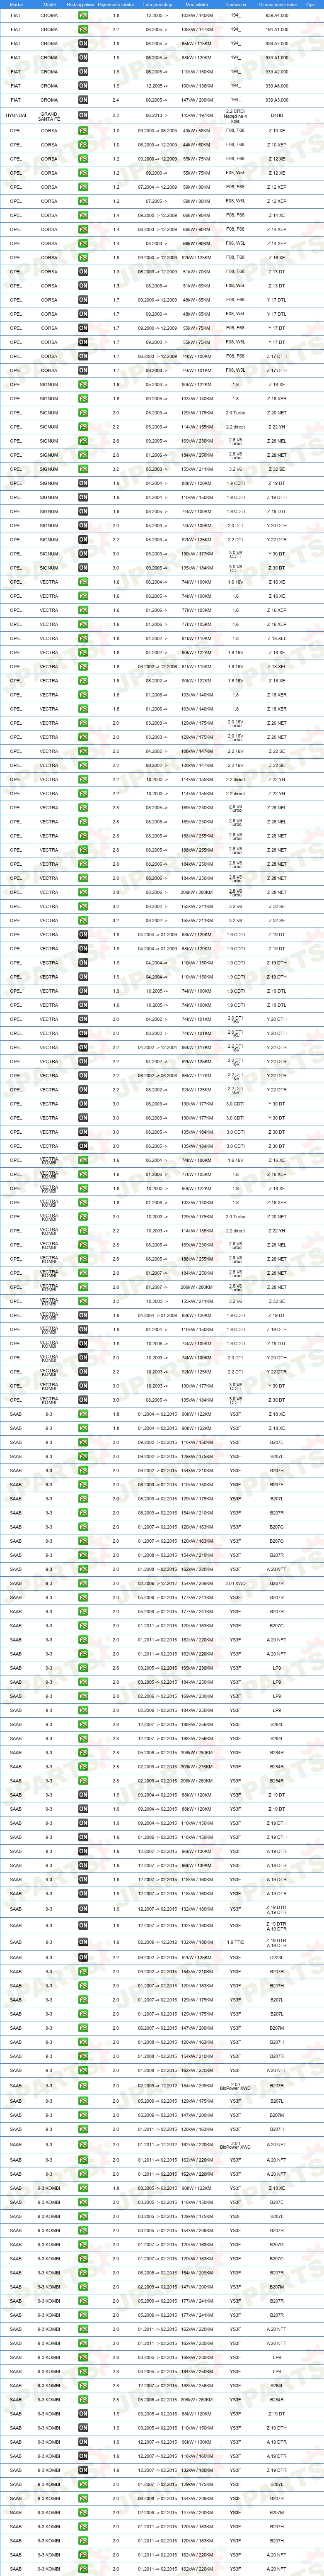Click engine code Z 28 NEL in Signum row
This screenshot has width=324, height=2576.
tap(277, 440)
